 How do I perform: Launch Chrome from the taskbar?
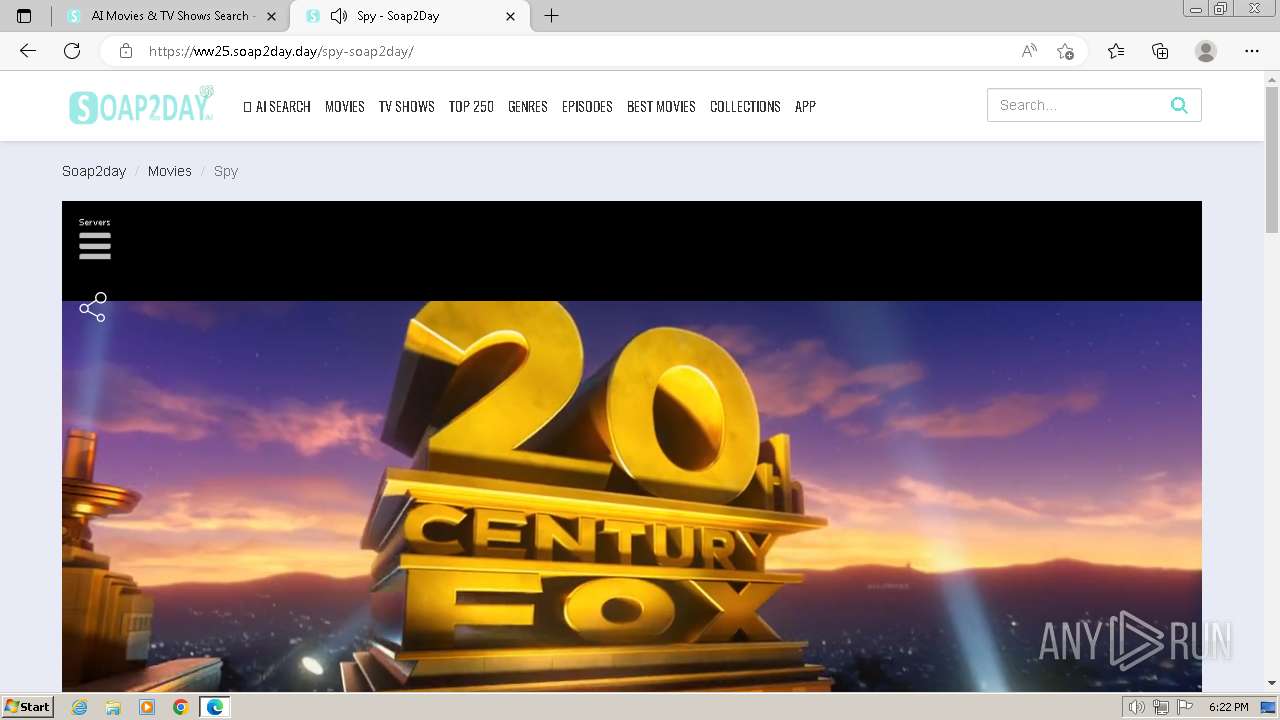point(180,707)
